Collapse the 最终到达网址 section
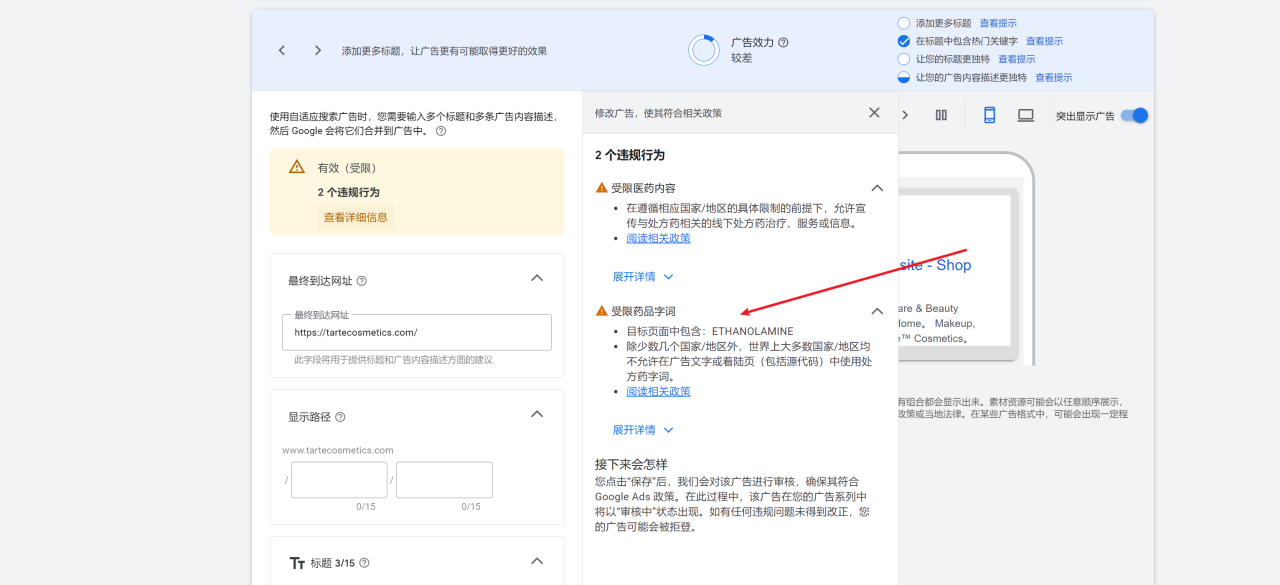The height and width of the screenshot is (585, 1280). tap(537, 278)
